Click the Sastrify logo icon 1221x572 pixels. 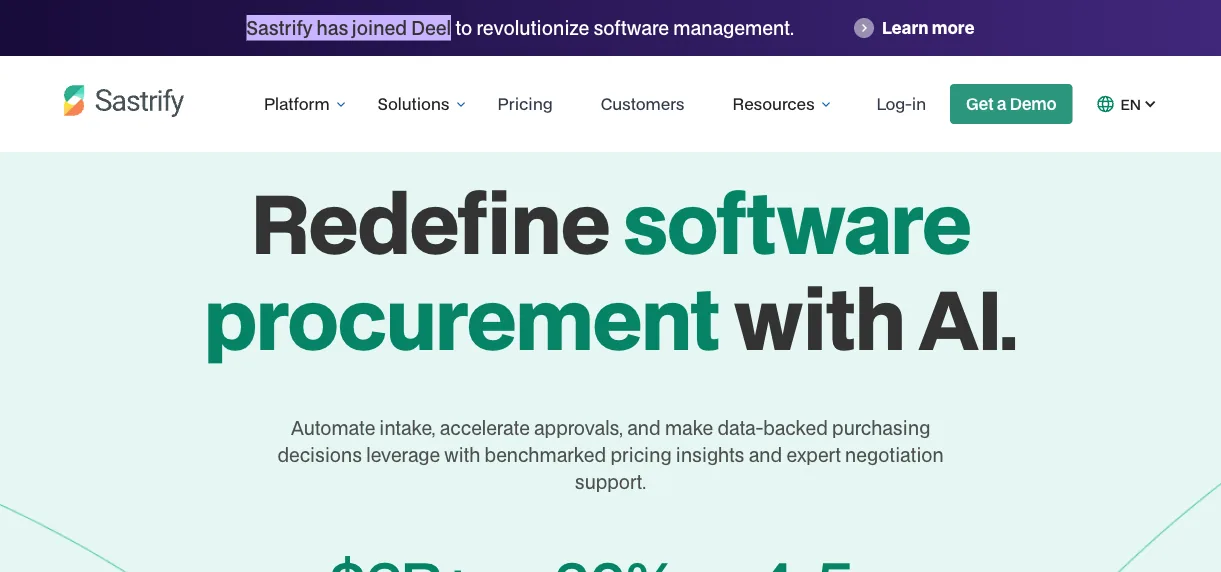tap(74, 101)
